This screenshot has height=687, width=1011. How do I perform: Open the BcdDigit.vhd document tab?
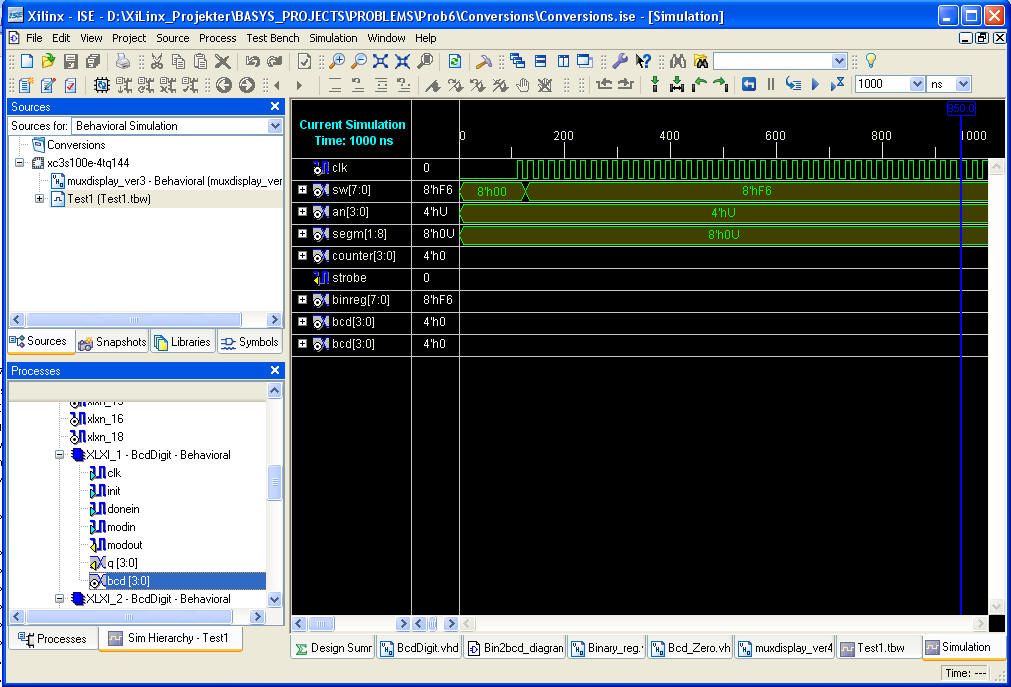point(419,648)
